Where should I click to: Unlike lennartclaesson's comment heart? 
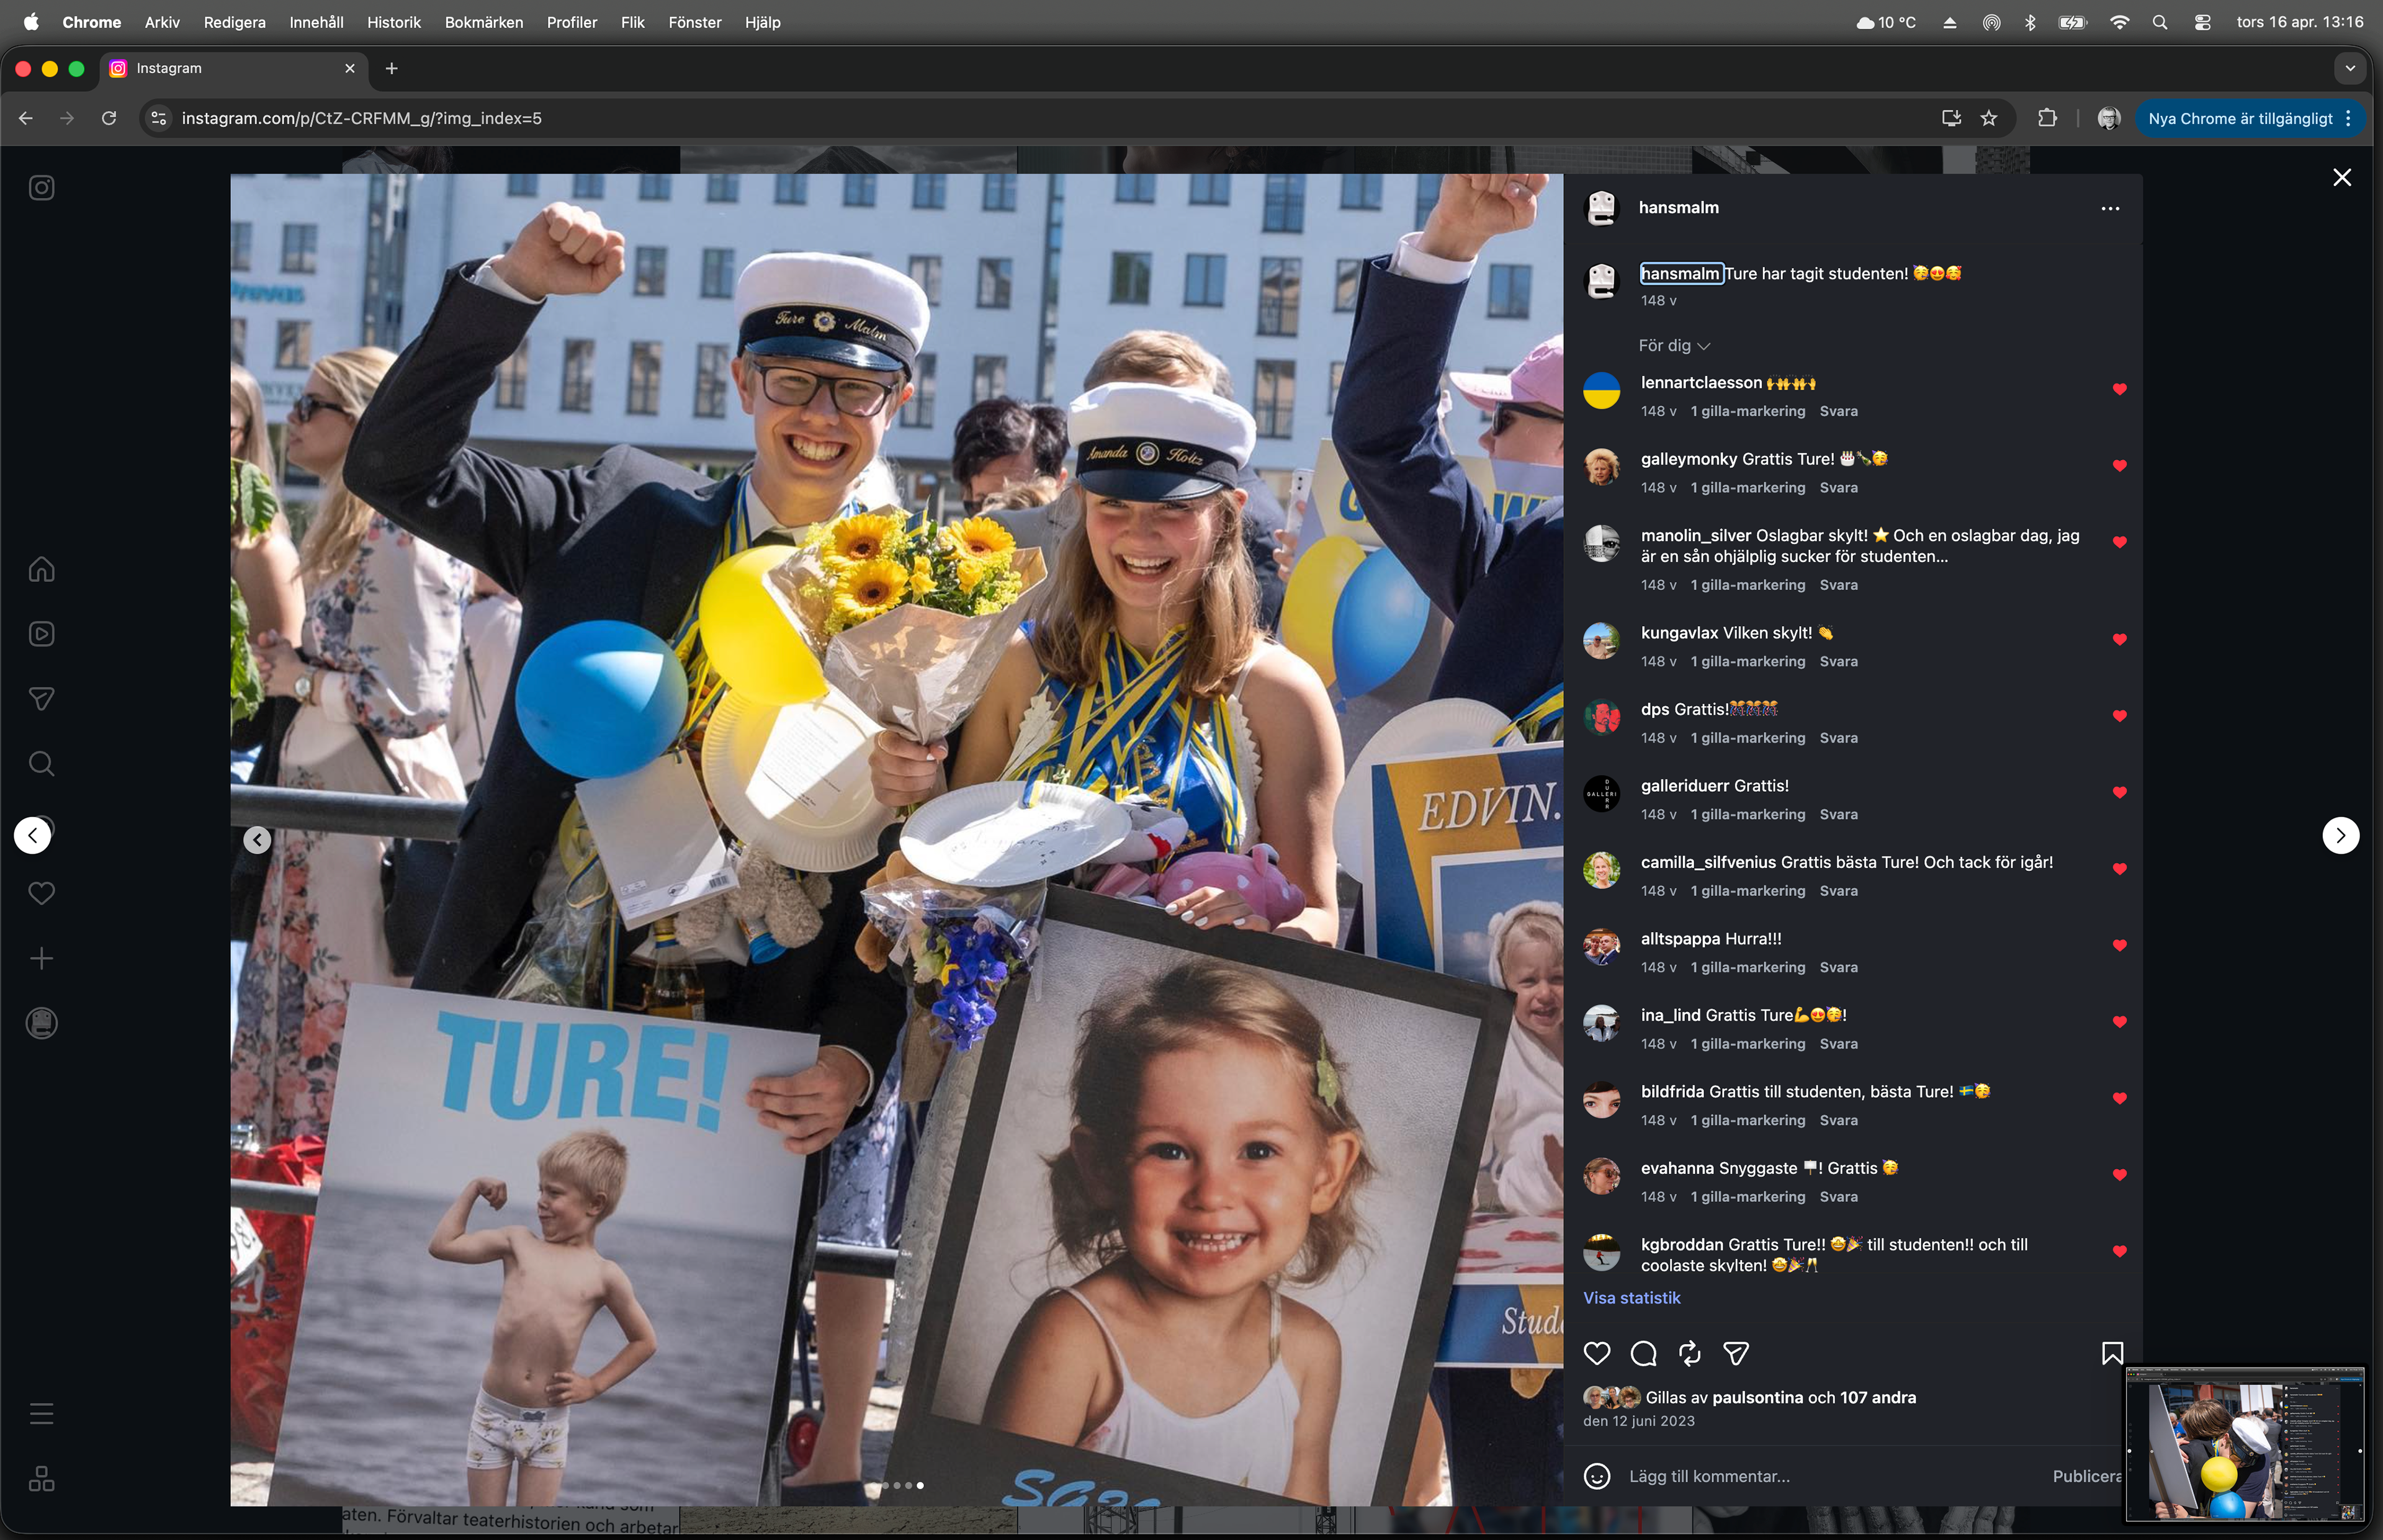2119,390
